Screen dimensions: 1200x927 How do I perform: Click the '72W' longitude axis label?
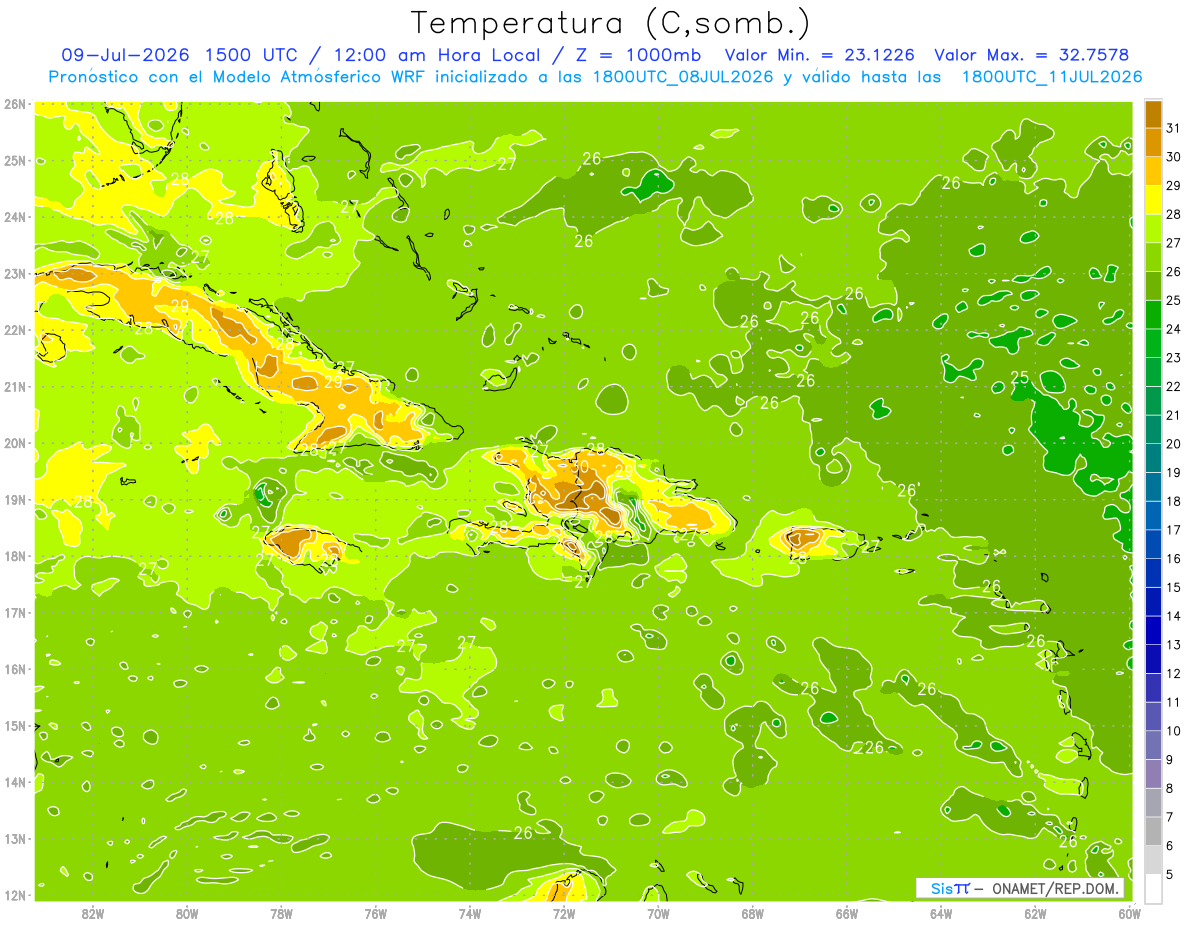tap(564, 913)
